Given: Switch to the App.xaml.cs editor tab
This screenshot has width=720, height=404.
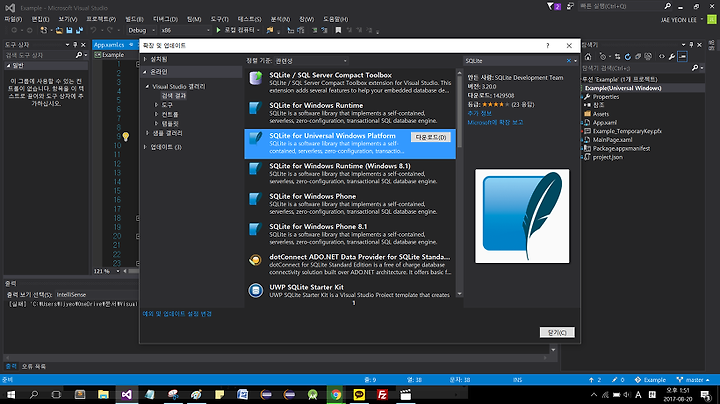Looking at the screenshot, I should tap(109, 45).
